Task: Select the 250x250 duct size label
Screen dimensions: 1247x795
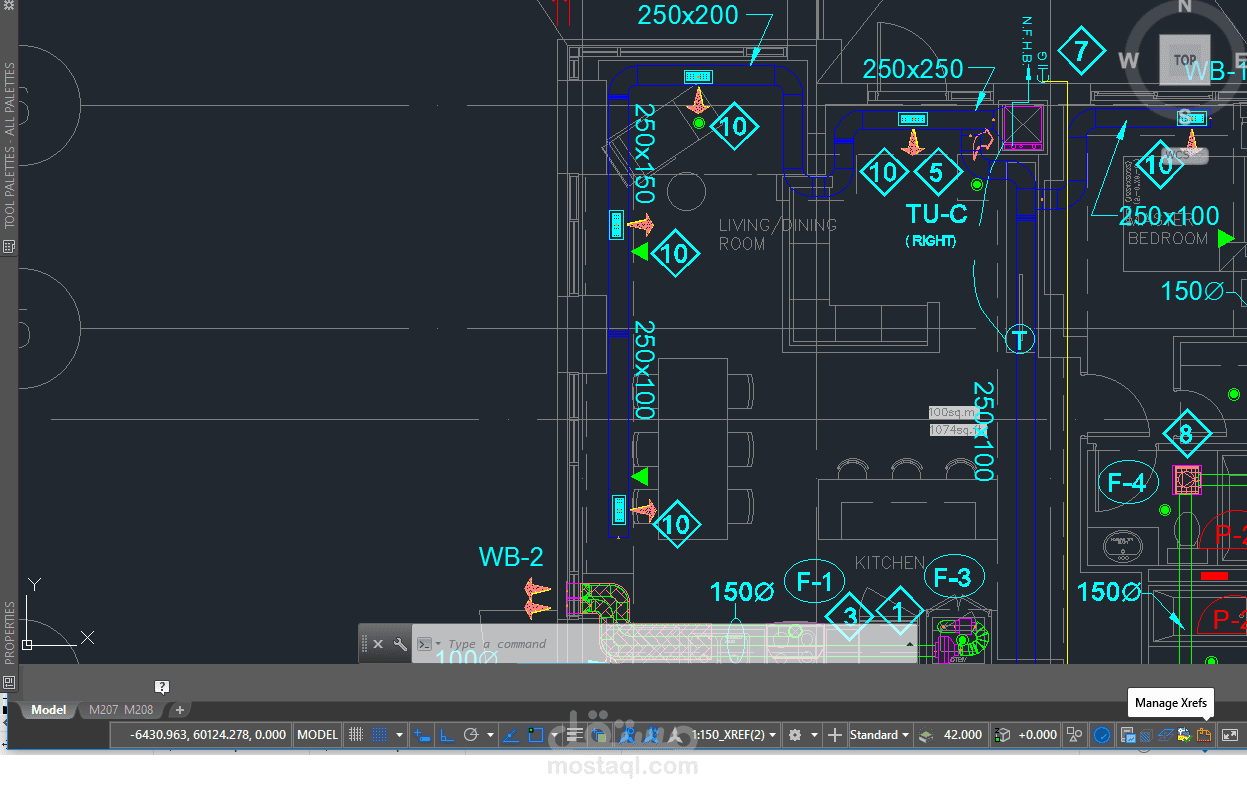Action: 913,69
